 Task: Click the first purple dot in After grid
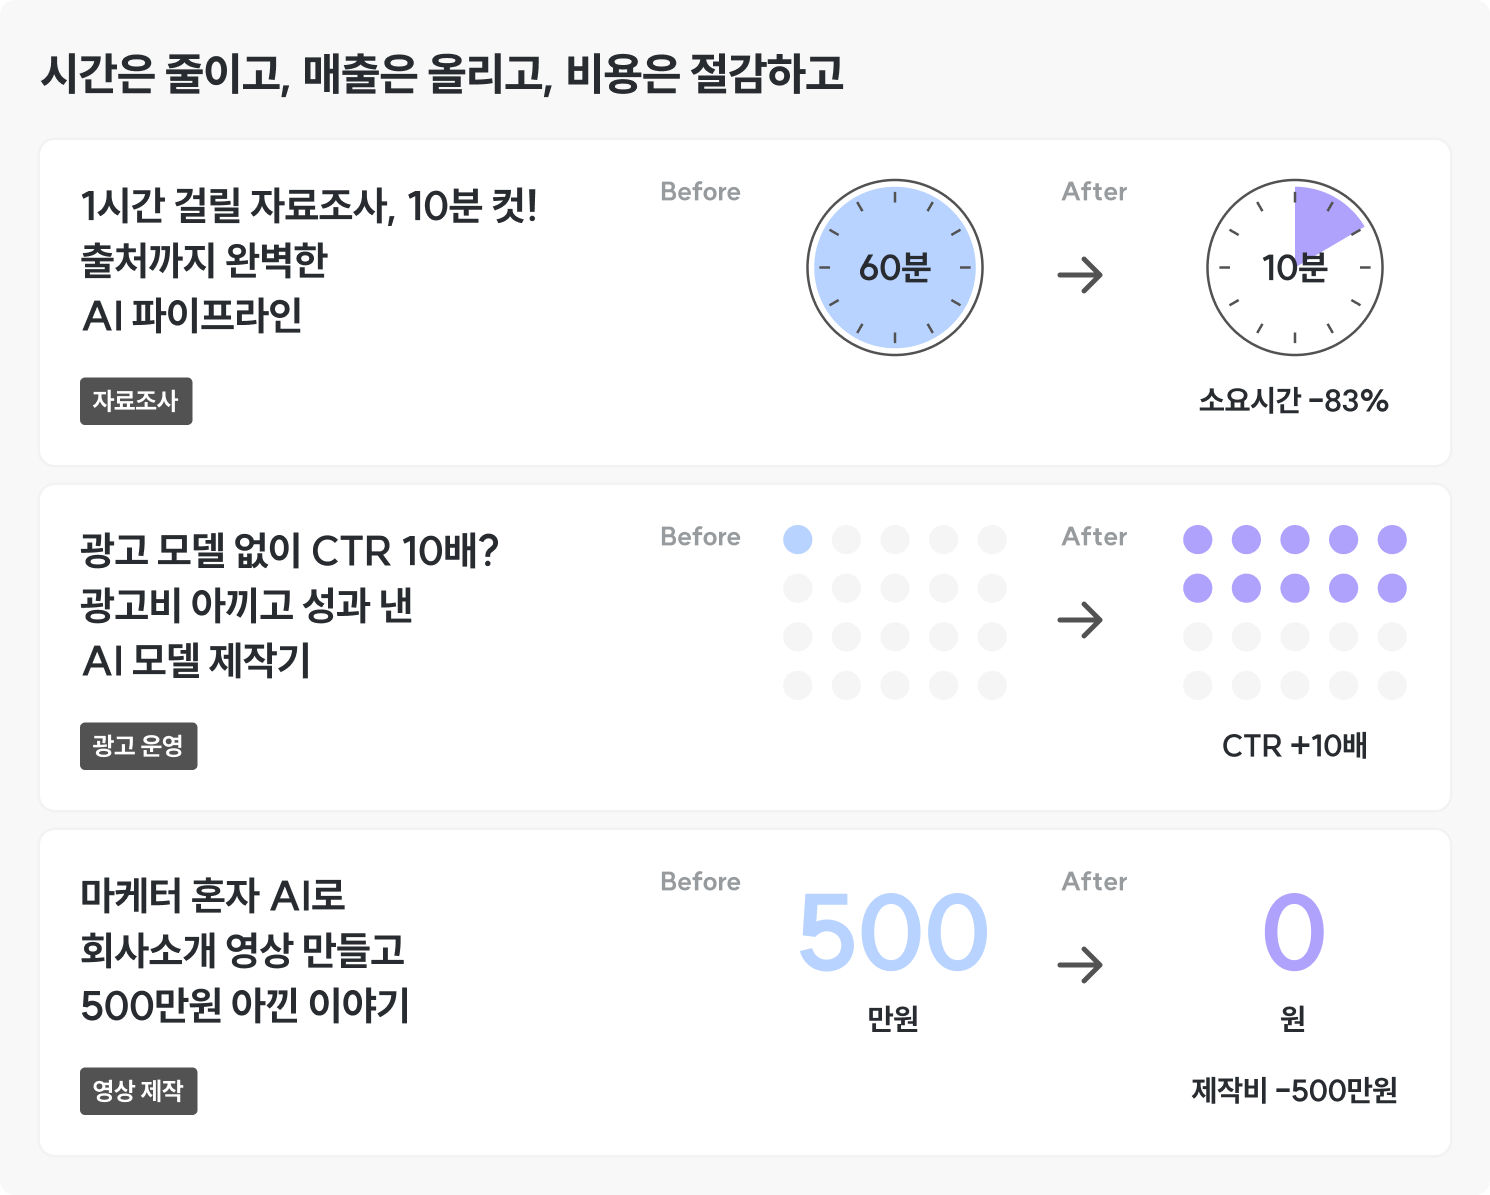1198,540
